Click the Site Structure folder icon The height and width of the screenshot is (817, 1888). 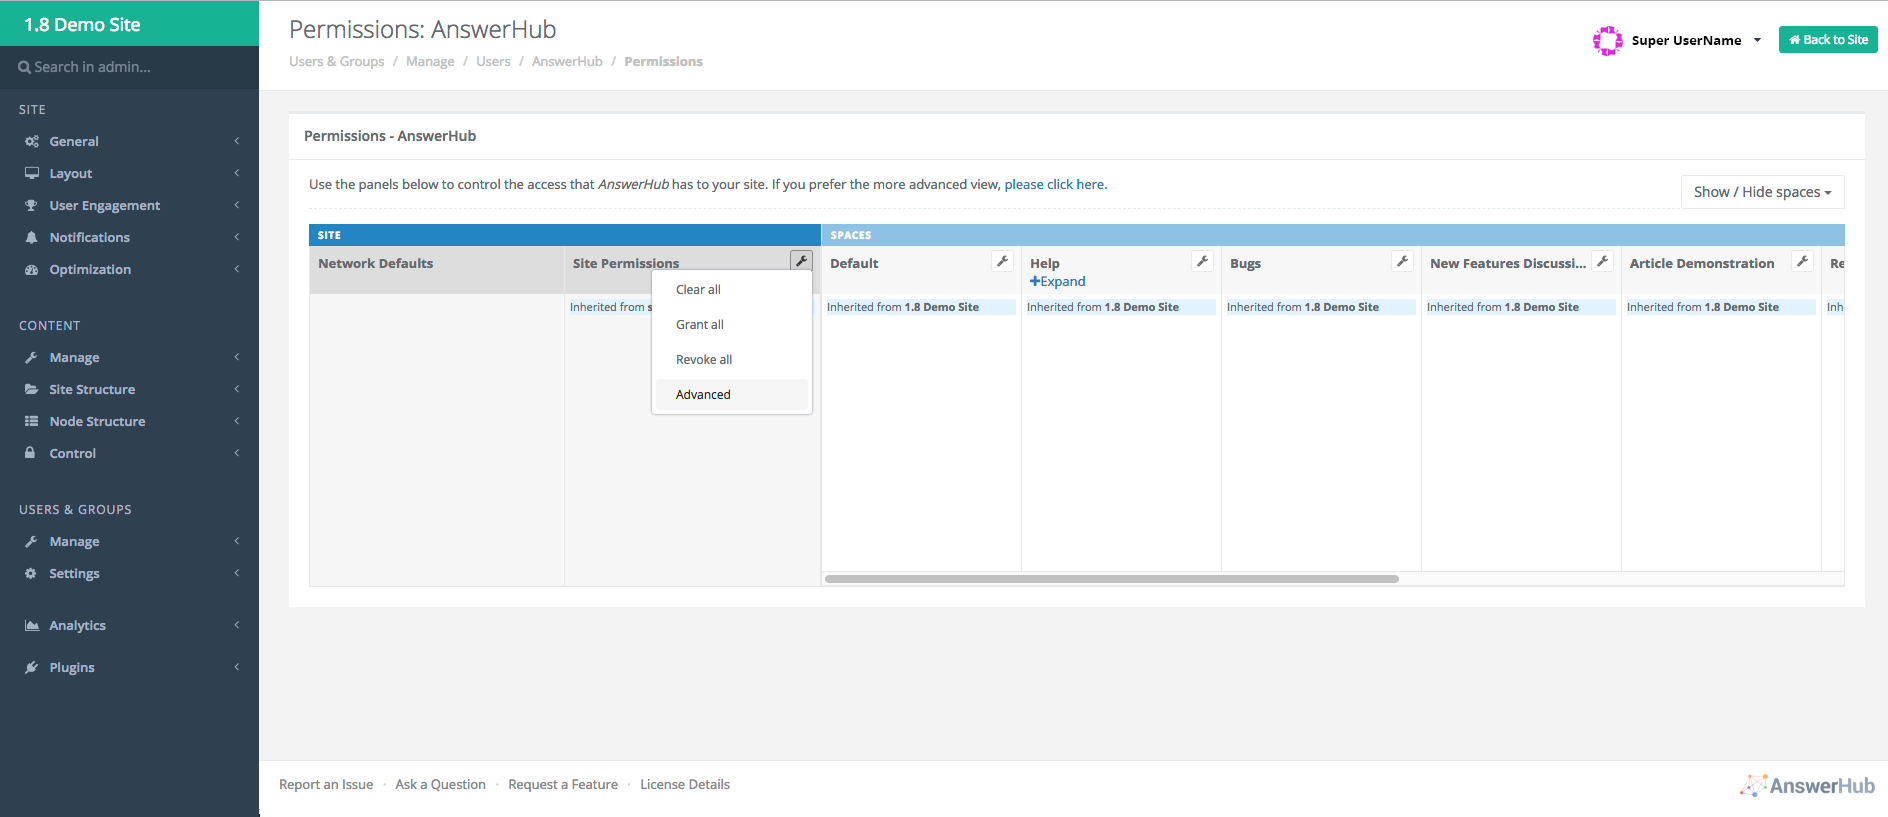(x=32, y=389)
